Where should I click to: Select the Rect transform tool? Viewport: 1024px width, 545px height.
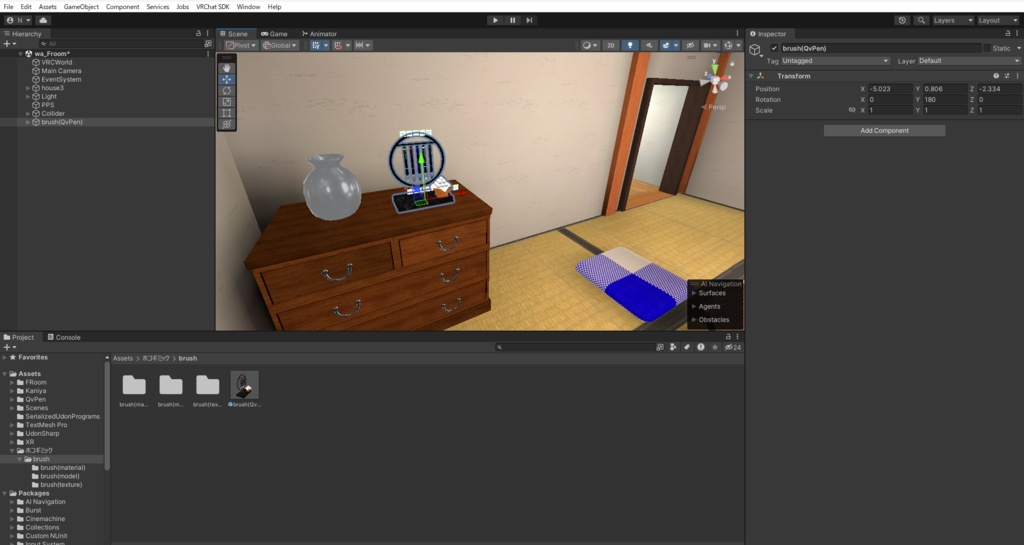(x=227, y=113)
